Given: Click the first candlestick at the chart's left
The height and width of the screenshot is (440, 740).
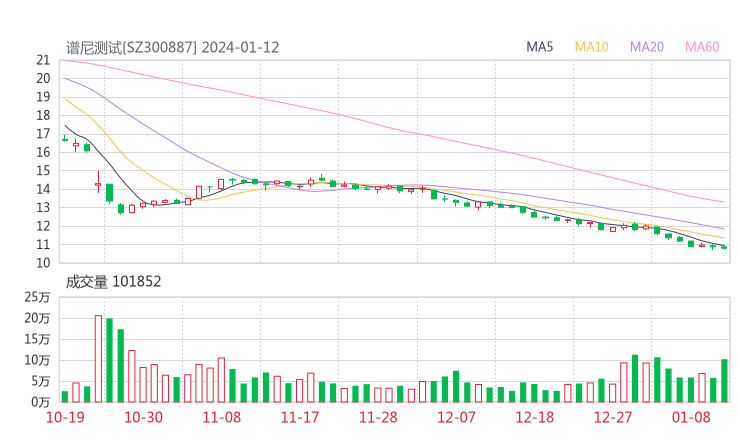Looking at the screenshot, I should pos(65,139).
